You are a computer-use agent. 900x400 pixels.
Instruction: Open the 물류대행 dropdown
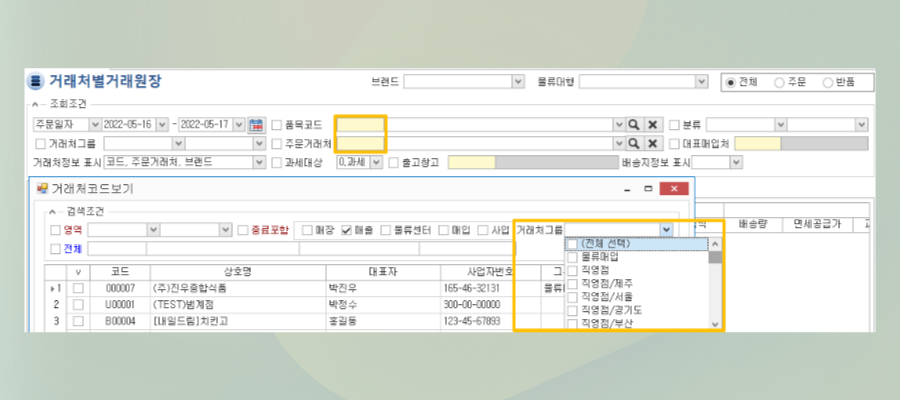(x=701, y=82)
